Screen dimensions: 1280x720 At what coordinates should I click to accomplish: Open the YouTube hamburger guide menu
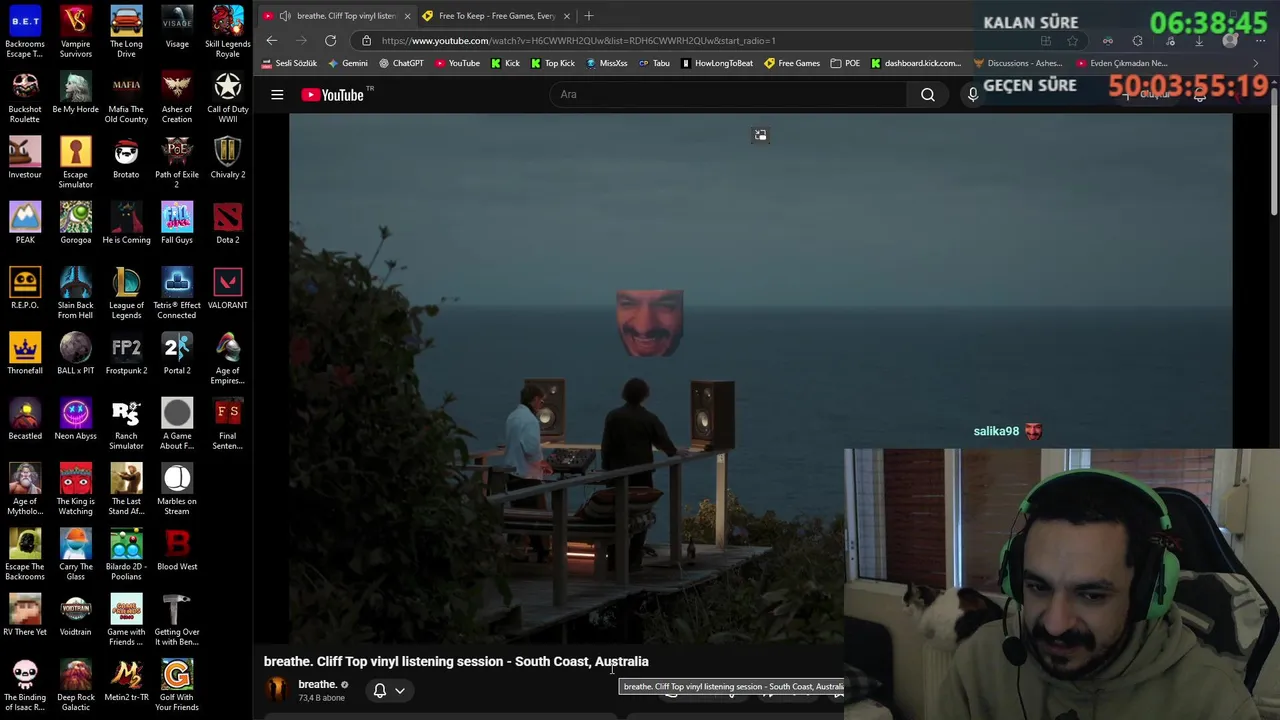point(277,95)
